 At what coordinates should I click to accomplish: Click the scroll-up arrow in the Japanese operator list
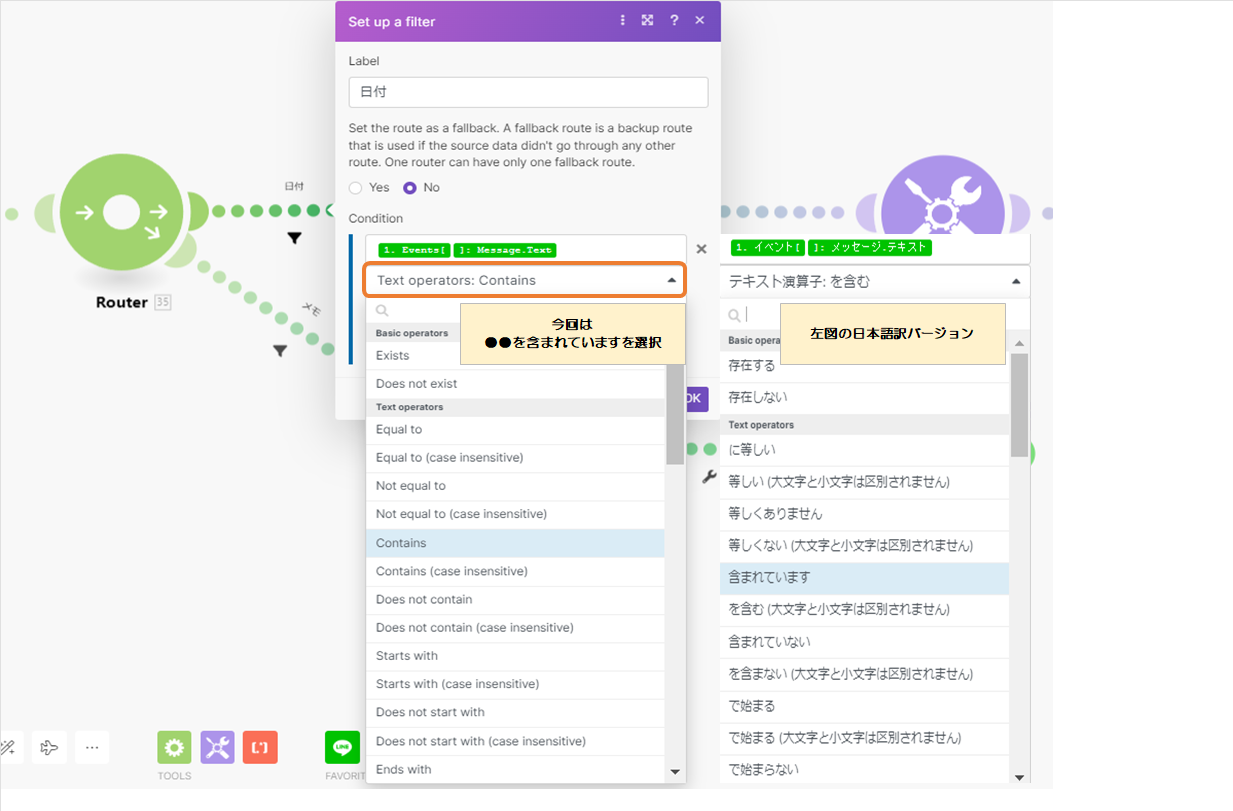(1019, 344)
